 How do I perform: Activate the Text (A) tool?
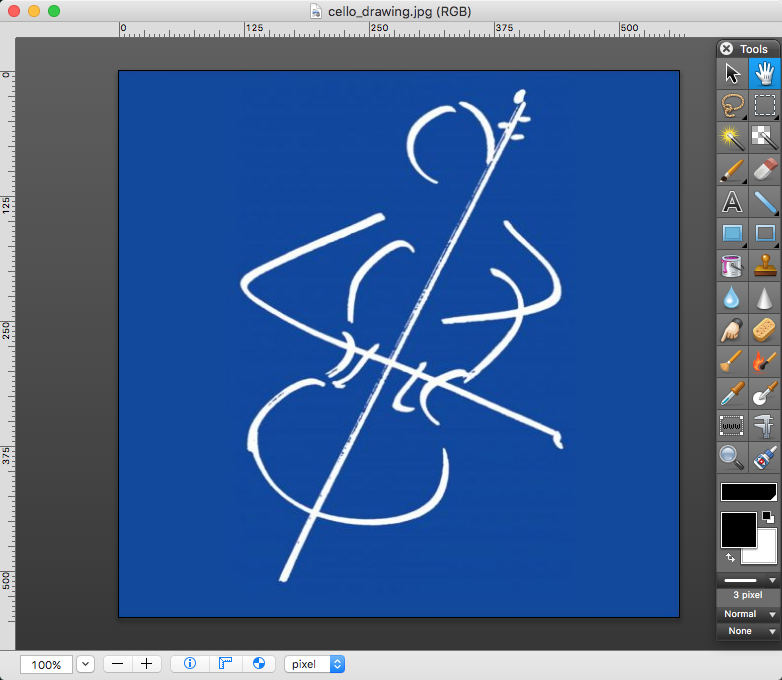coord(732,202)
